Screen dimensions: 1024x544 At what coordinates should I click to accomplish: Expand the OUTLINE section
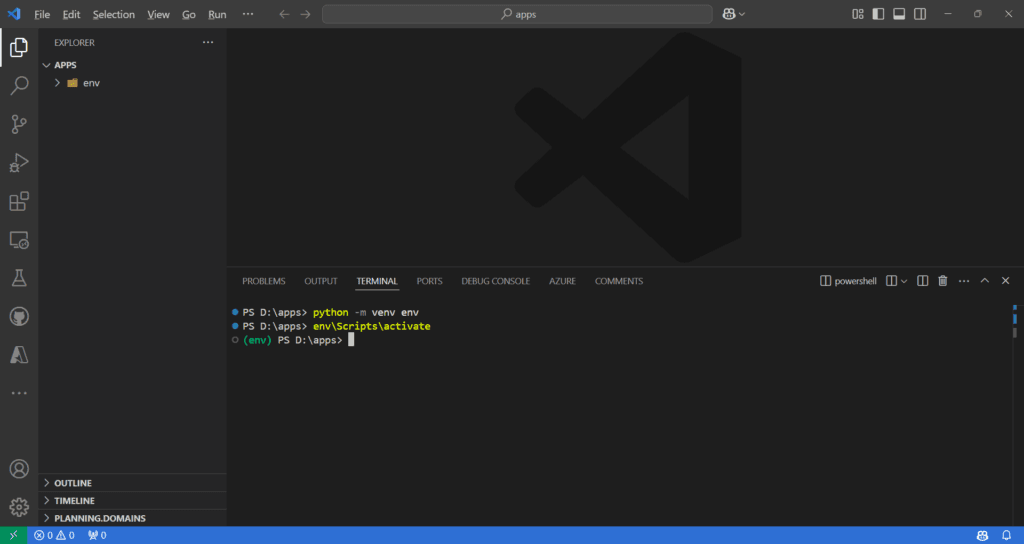[x=133, y=483]
